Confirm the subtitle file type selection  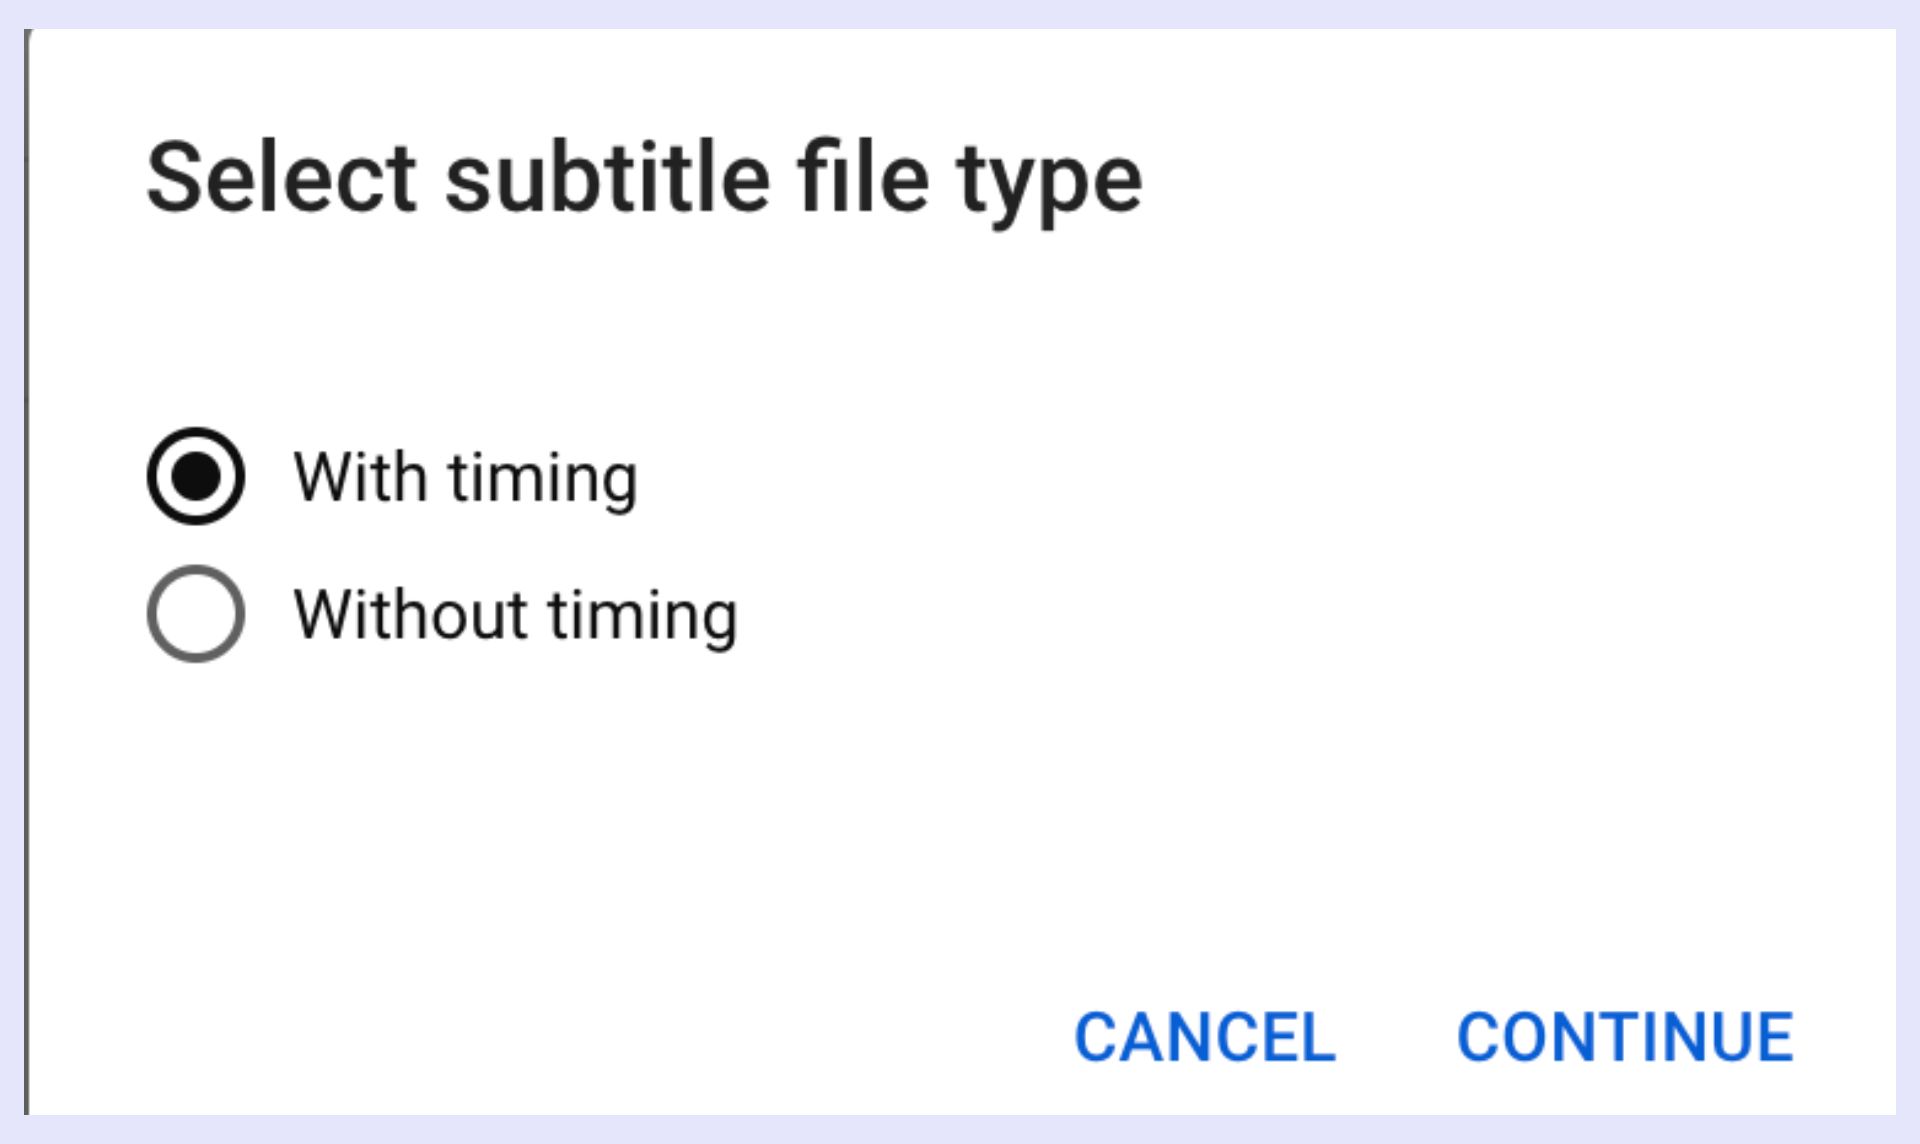point(1625,1037)
